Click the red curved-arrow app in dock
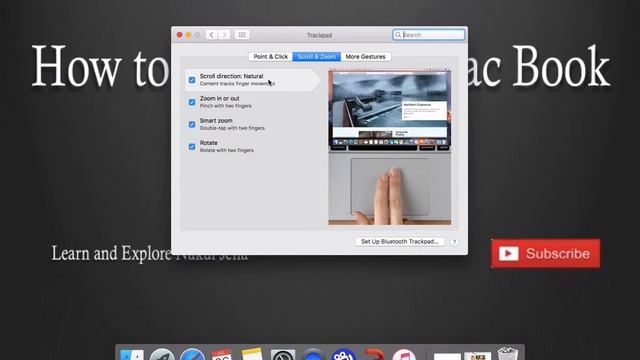 click(x=373, y=354)
